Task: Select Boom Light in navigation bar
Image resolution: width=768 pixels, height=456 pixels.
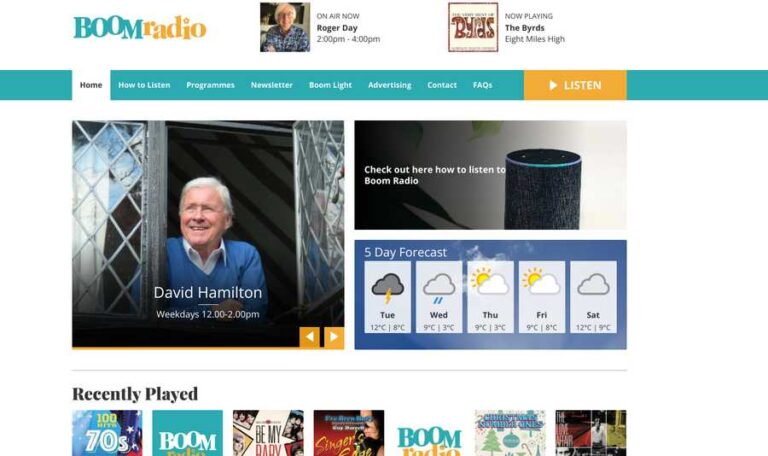Action: click(x=331, y=85)
